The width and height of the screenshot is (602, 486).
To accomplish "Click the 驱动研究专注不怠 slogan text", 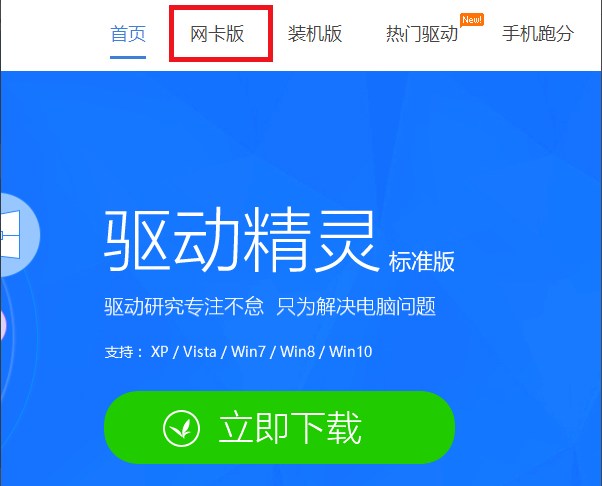I will 184,306.
